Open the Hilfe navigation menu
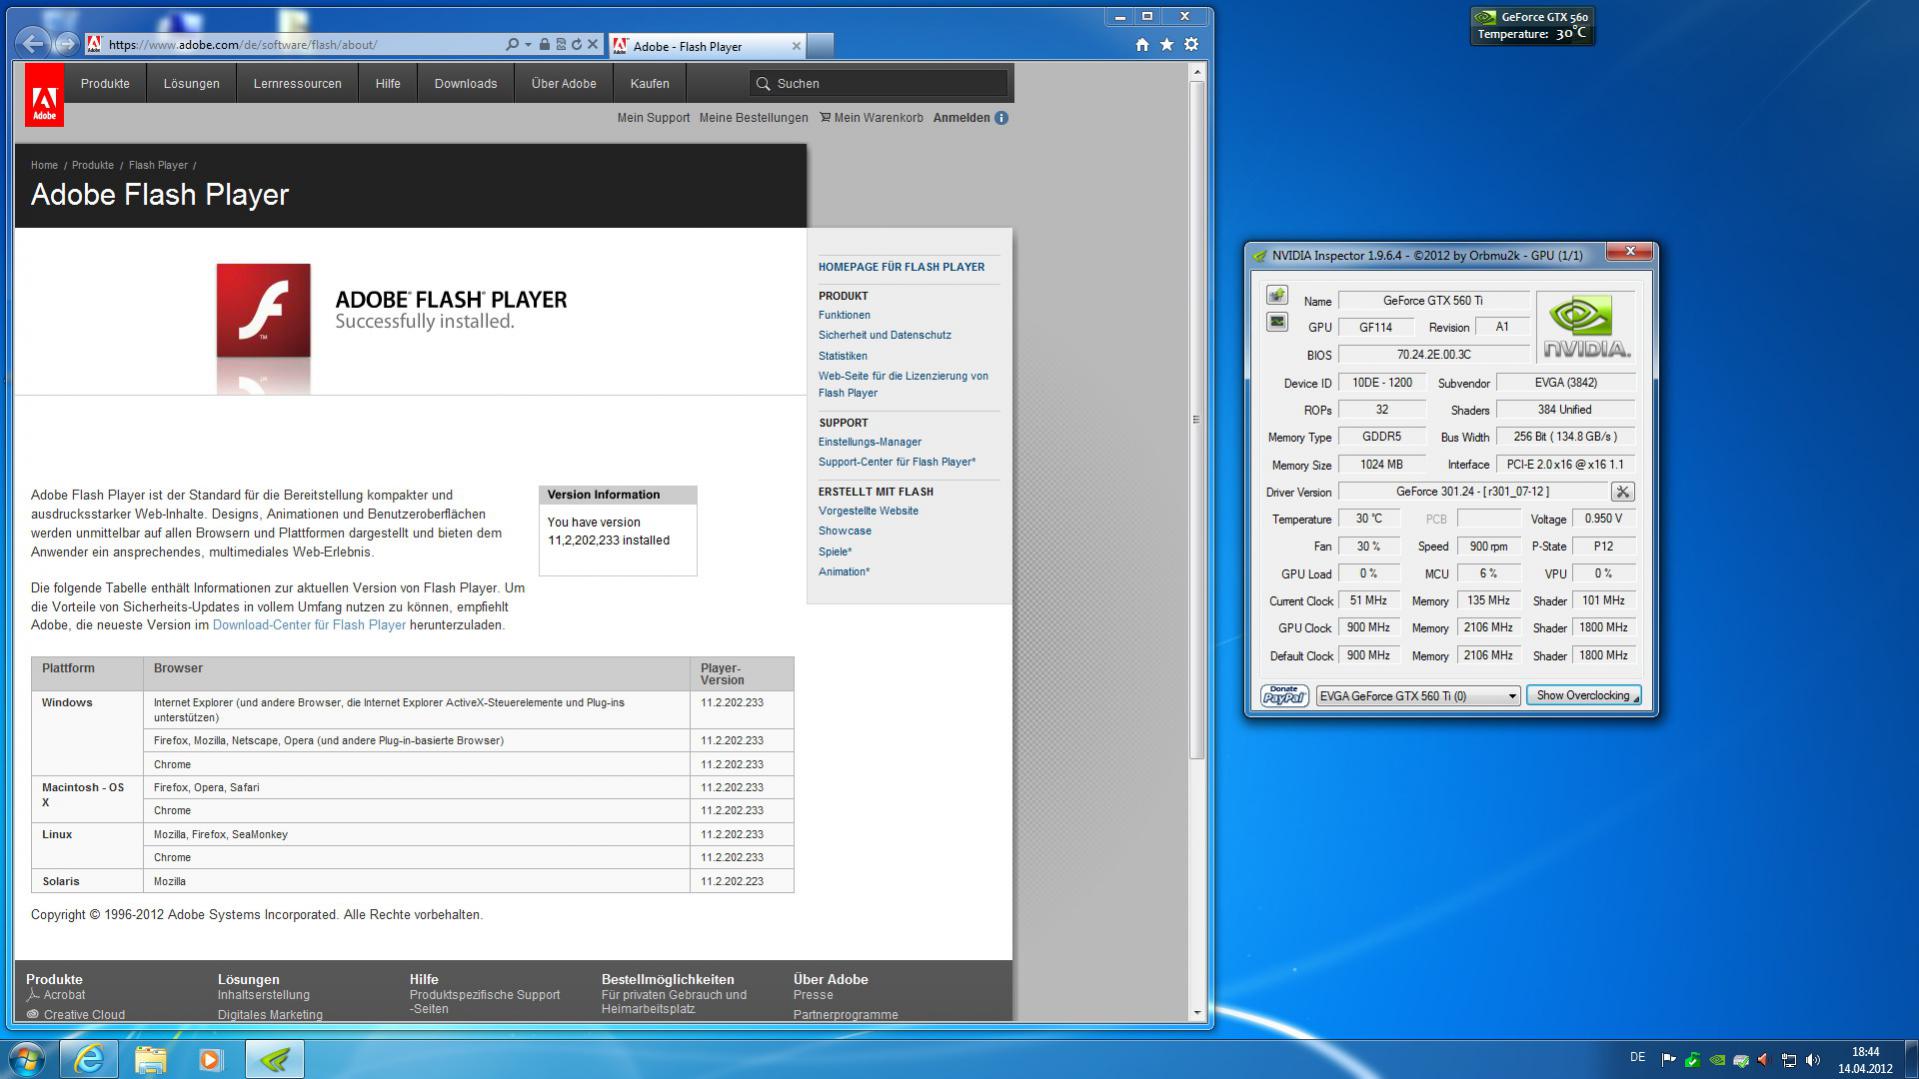The height and width of the screenshot is (1079, 1919). coord(388,84)
